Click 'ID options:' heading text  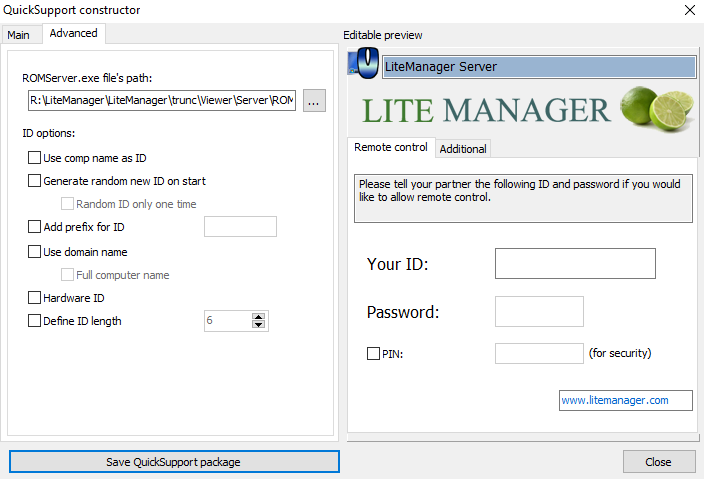point(48,133)
